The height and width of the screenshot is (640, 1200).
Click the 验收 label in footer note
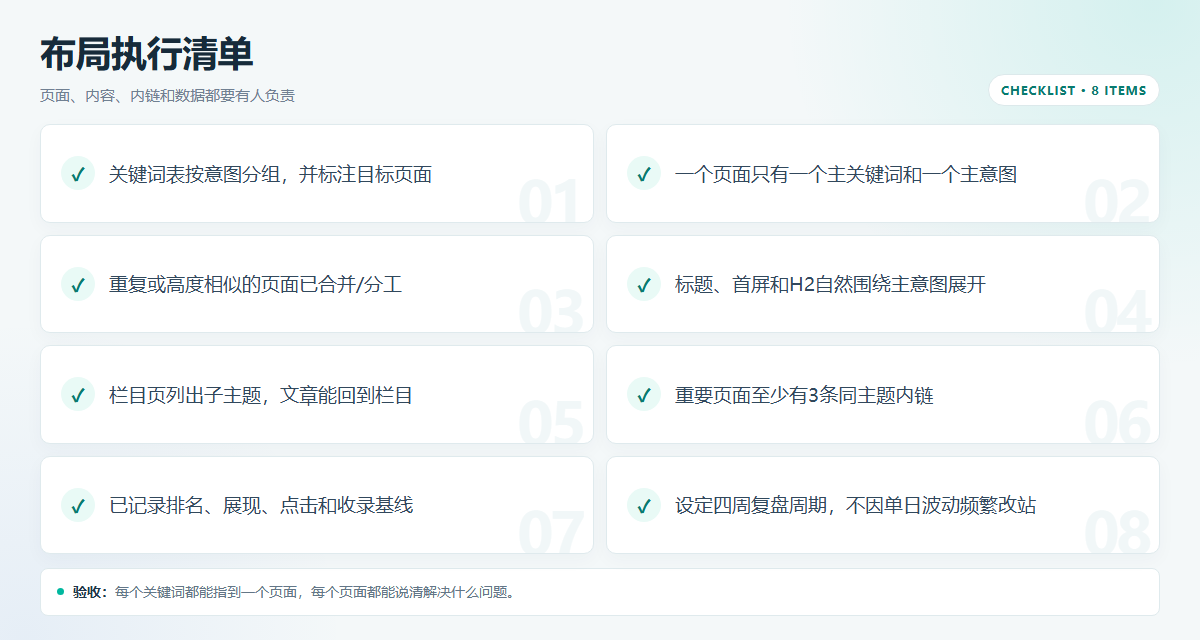(89, 592)
